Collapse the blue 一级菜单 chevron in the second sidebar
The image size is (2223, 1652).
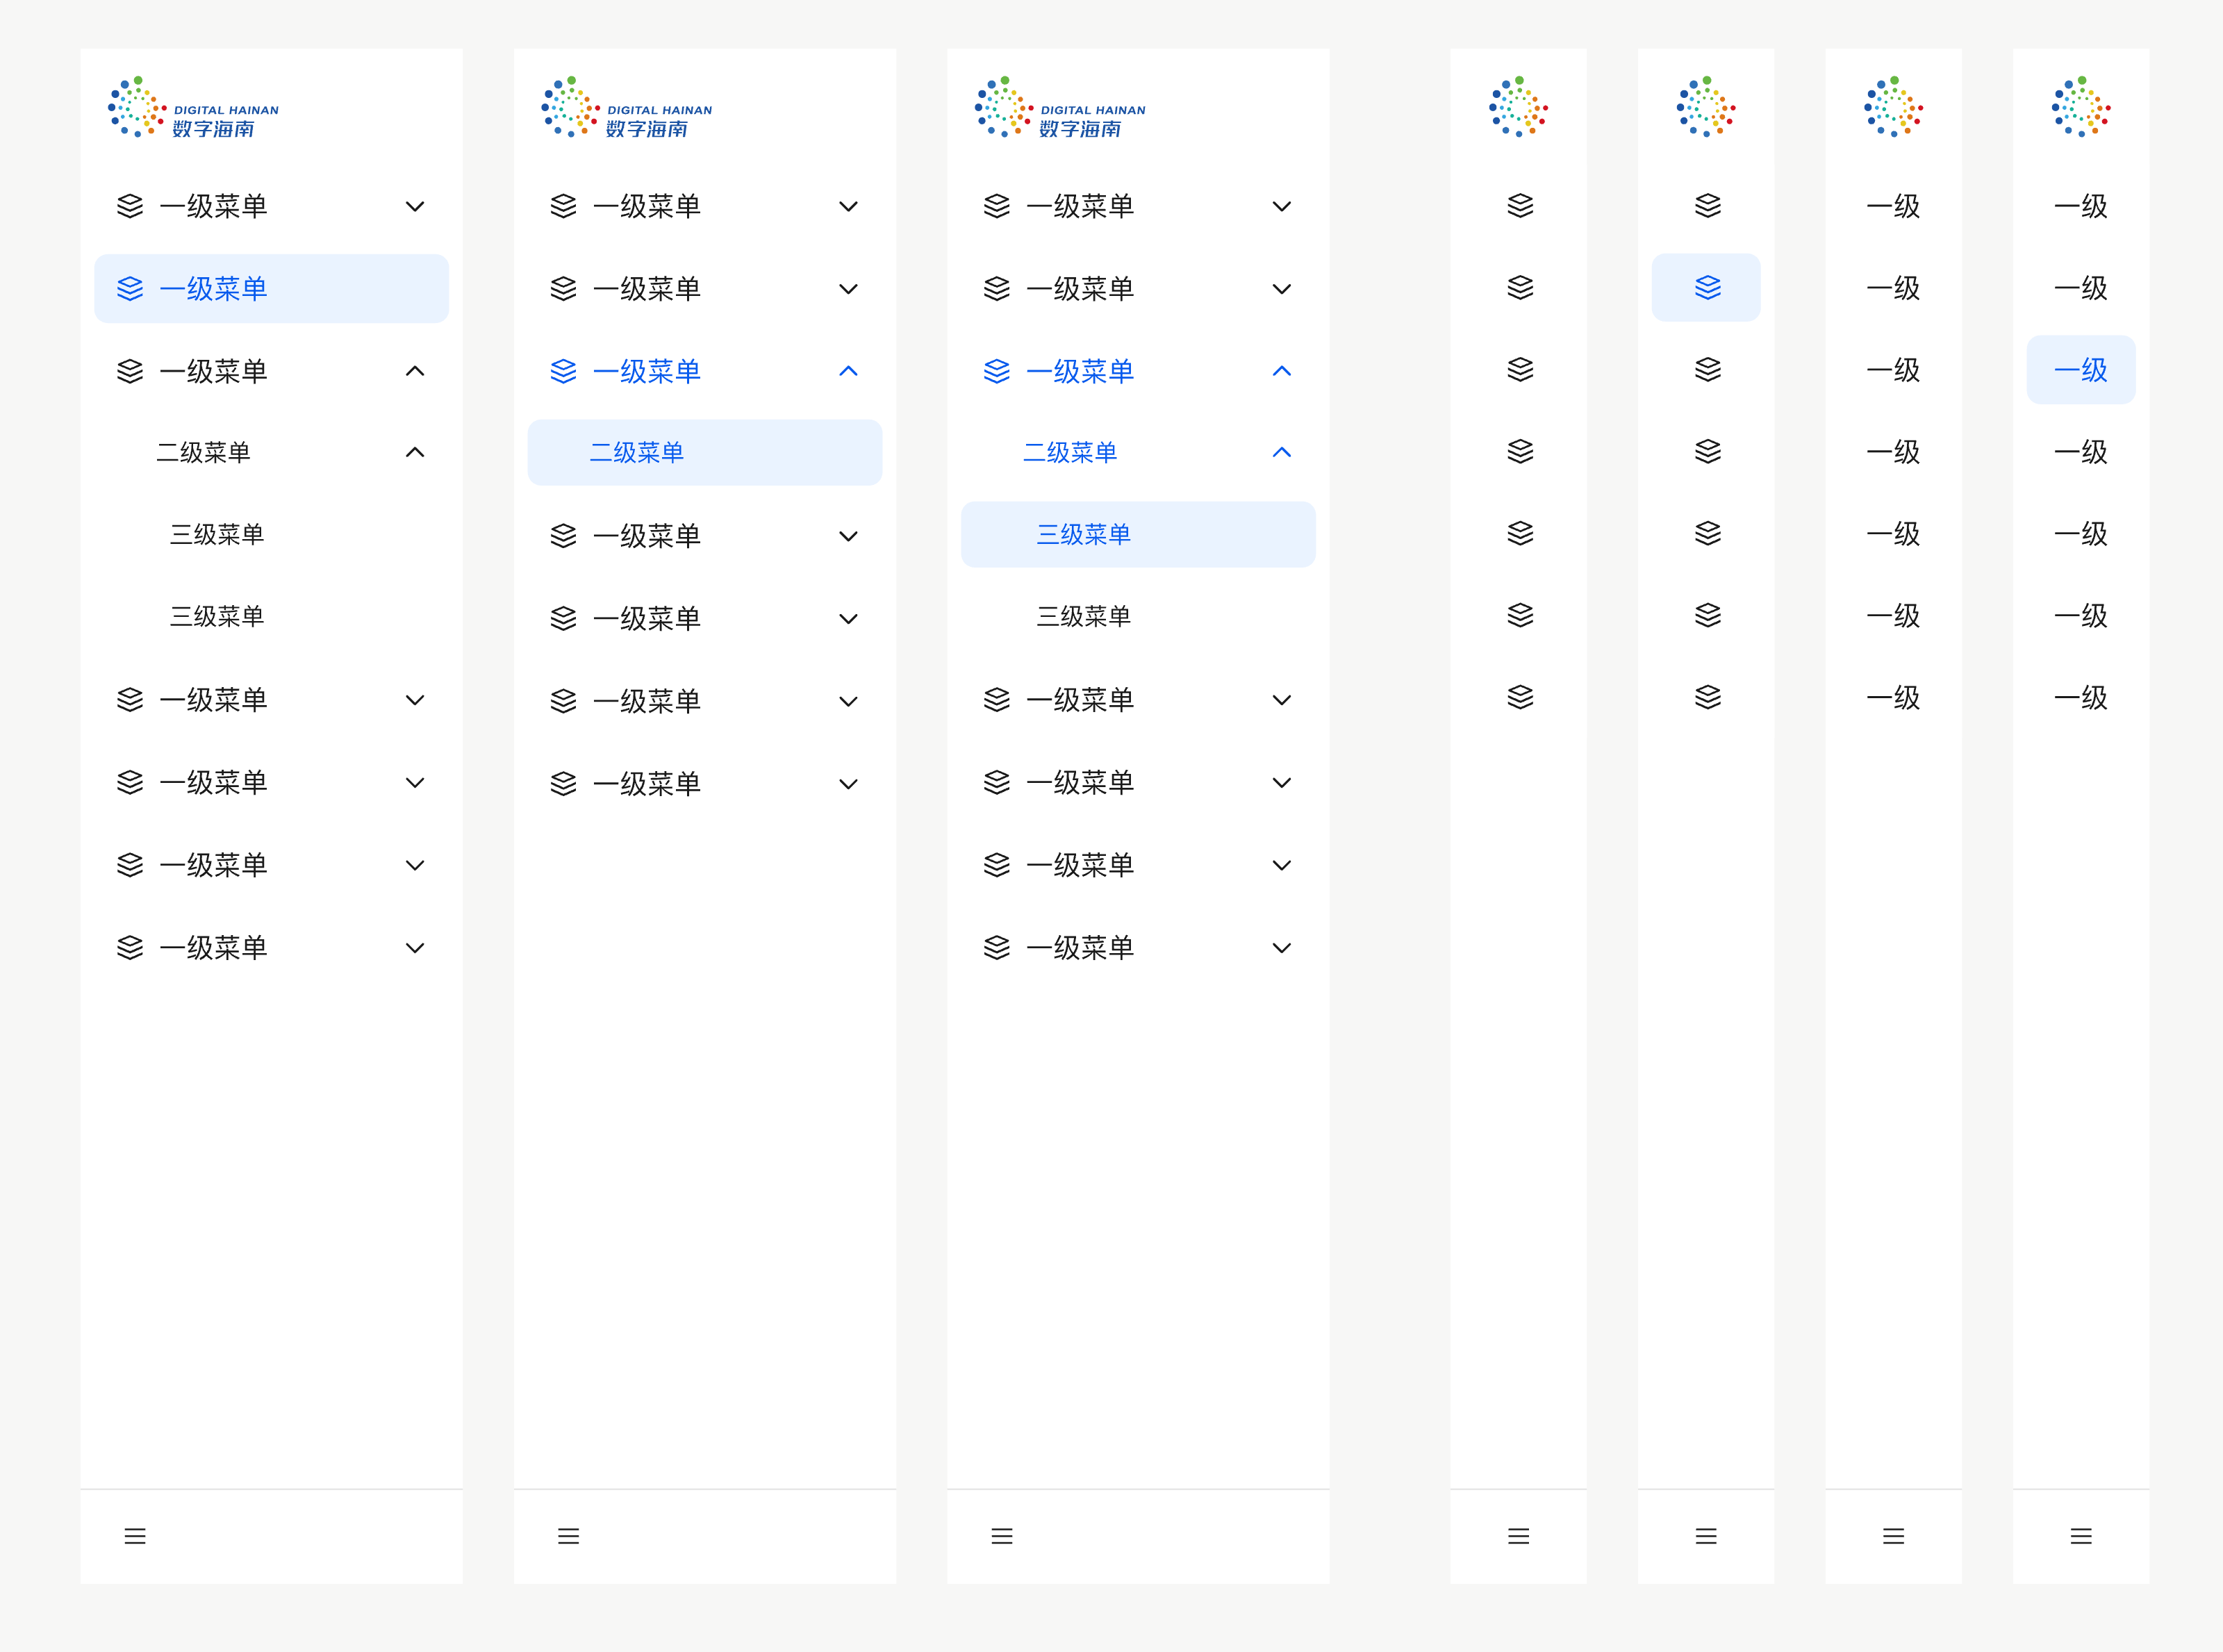tap(848, 371)
